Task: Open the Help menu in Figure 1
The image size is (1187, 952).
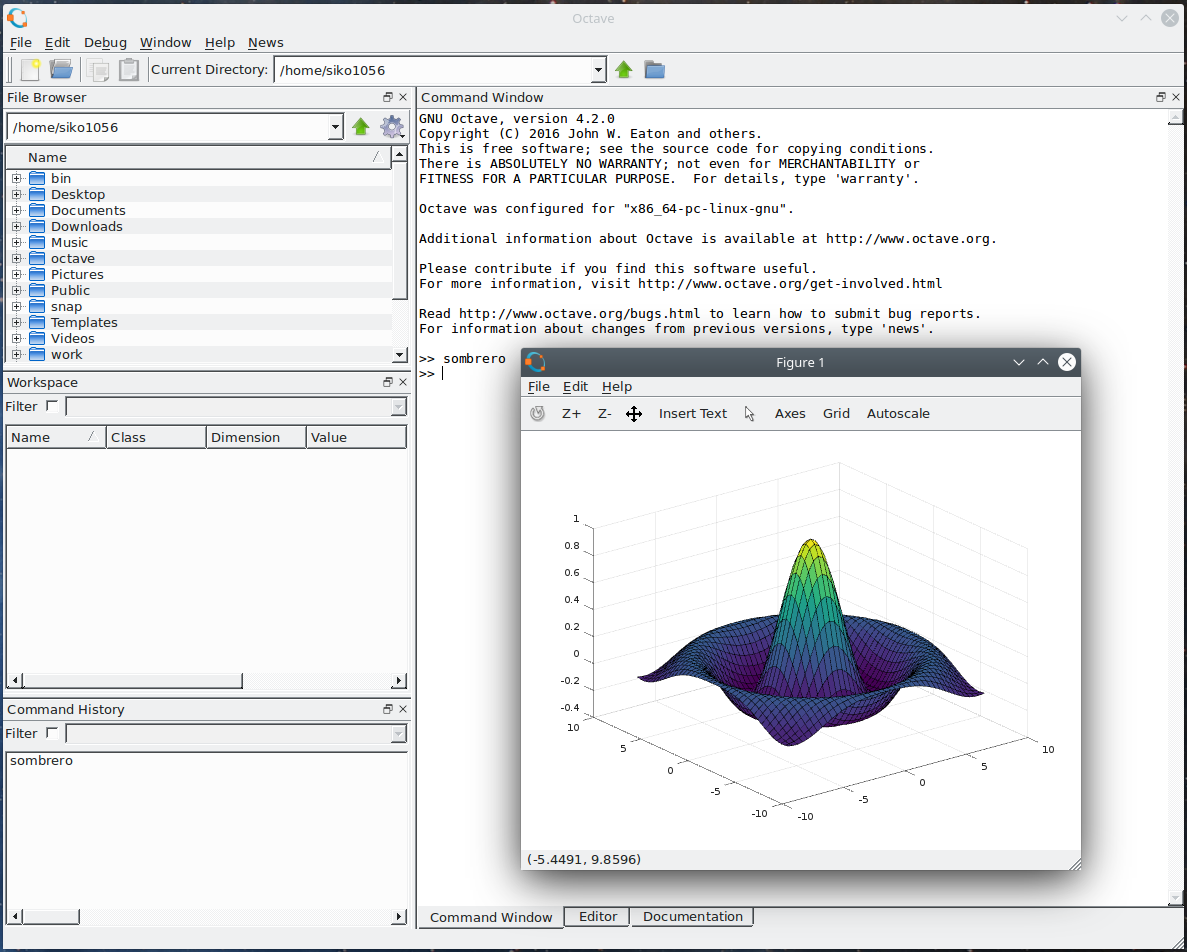Action: (x=616, y=387)
